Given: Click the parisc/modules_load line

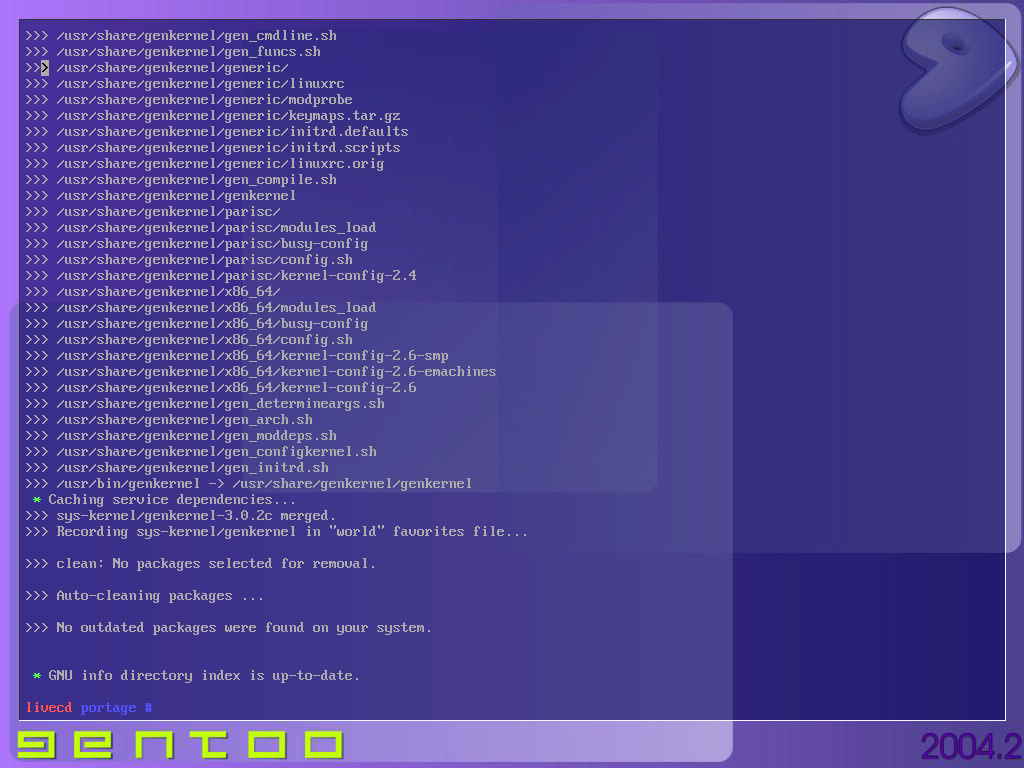Looking at the screenshot, I should pyautogui.click(x=200, y=227).
